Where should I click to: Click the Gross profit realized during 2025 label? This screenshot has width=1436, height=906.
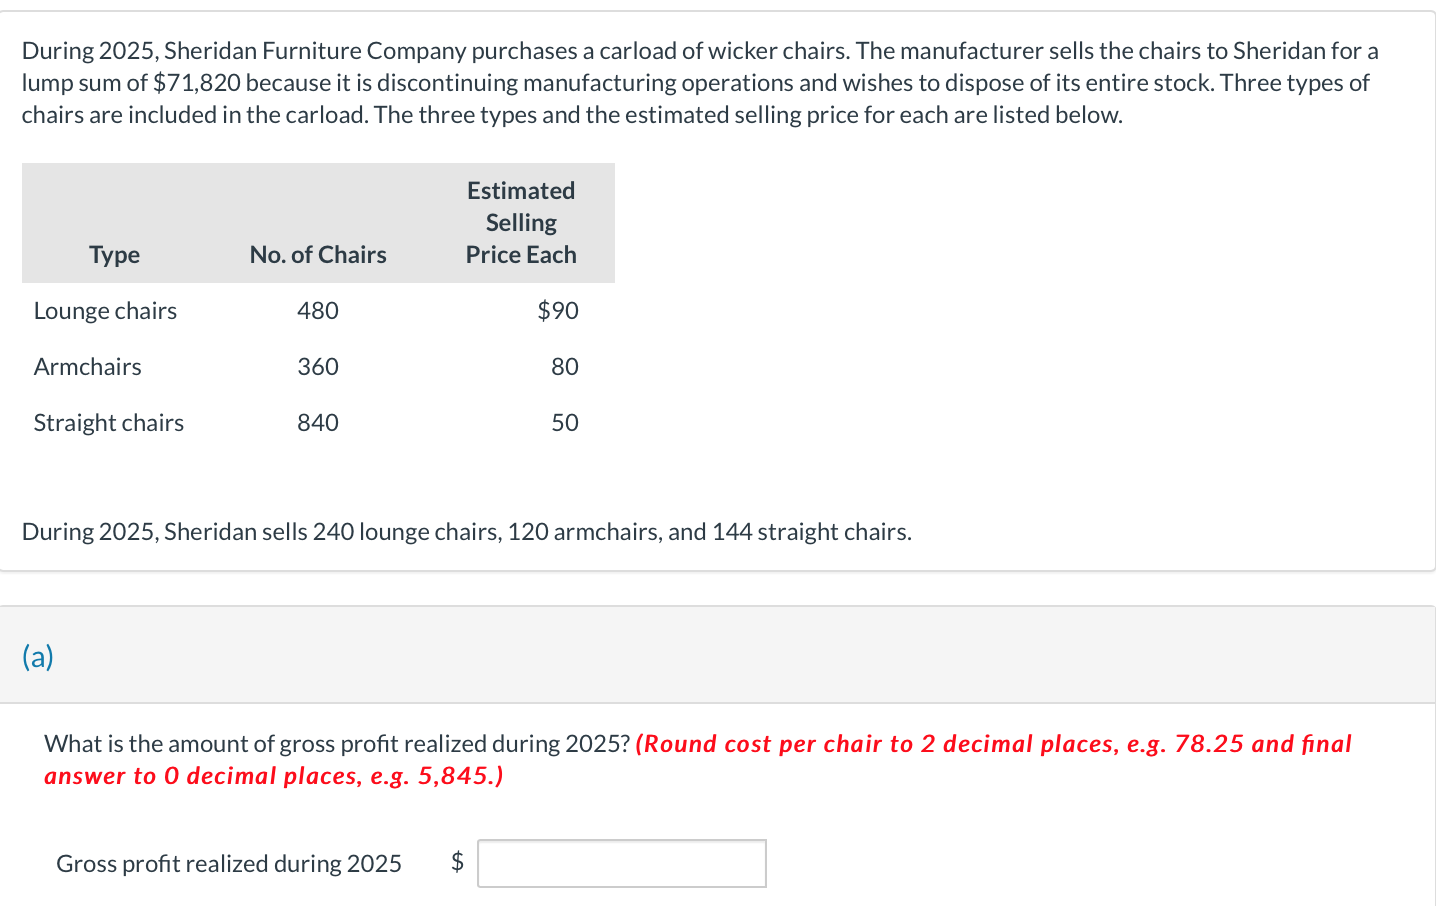pyautogui.click(x=228, y=862)
